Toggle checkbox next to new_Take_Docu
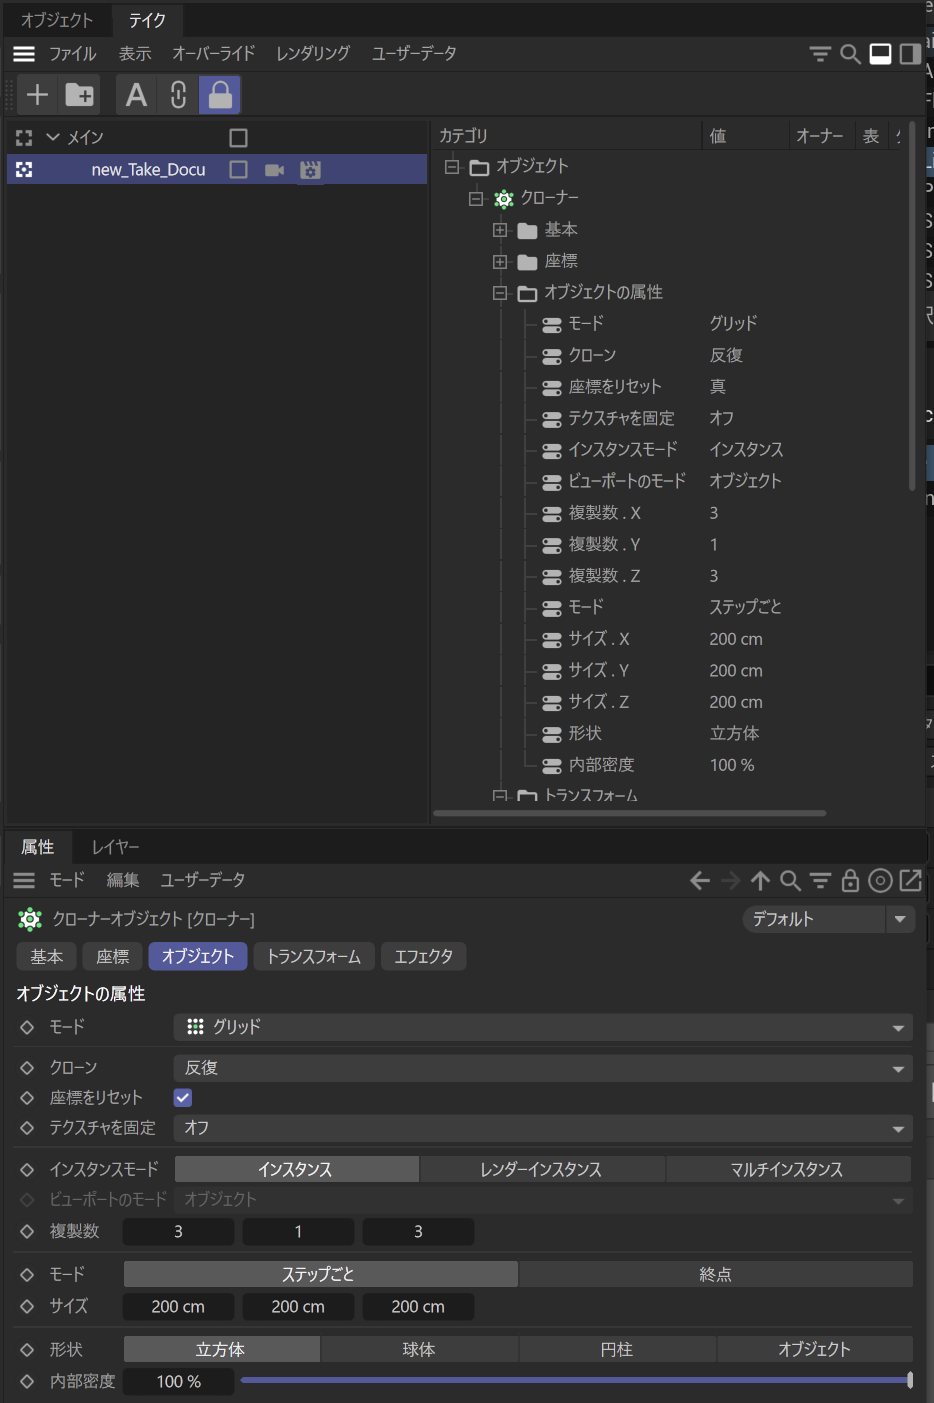This screenshot has height=1403, width=934. (x=238, y=170)
